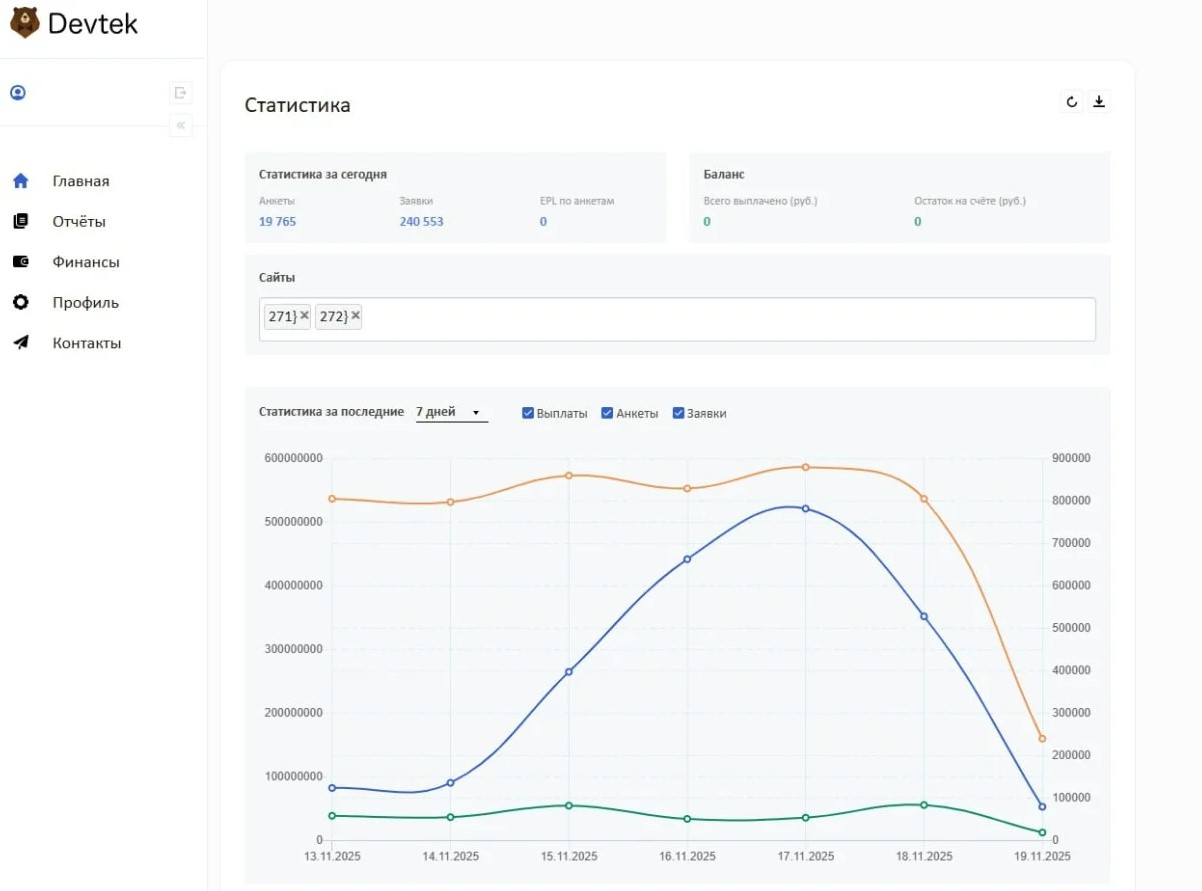The height and width of the screenshot is (891, 1202).
Task: Click inside the Сайты selection field
Action: 720,319
